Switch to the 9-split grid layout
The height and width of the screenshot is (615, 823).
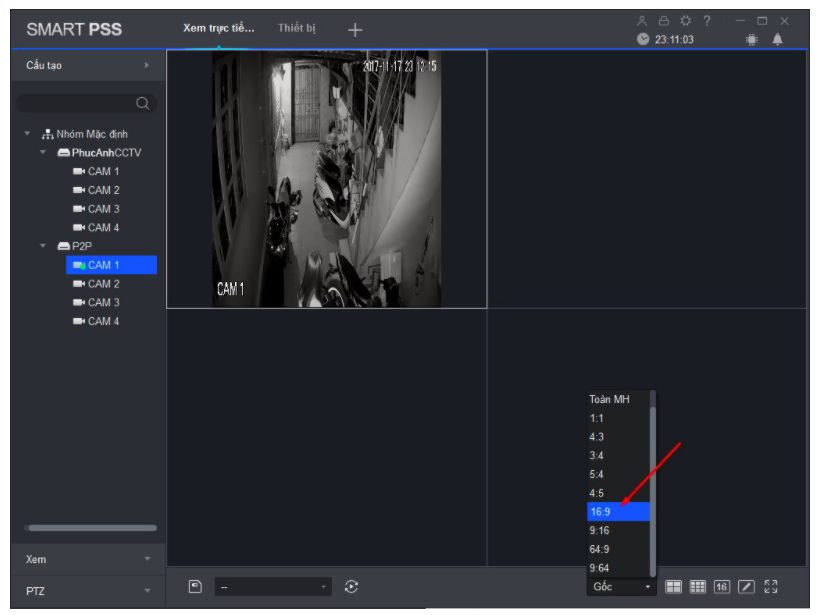(699, 587)
